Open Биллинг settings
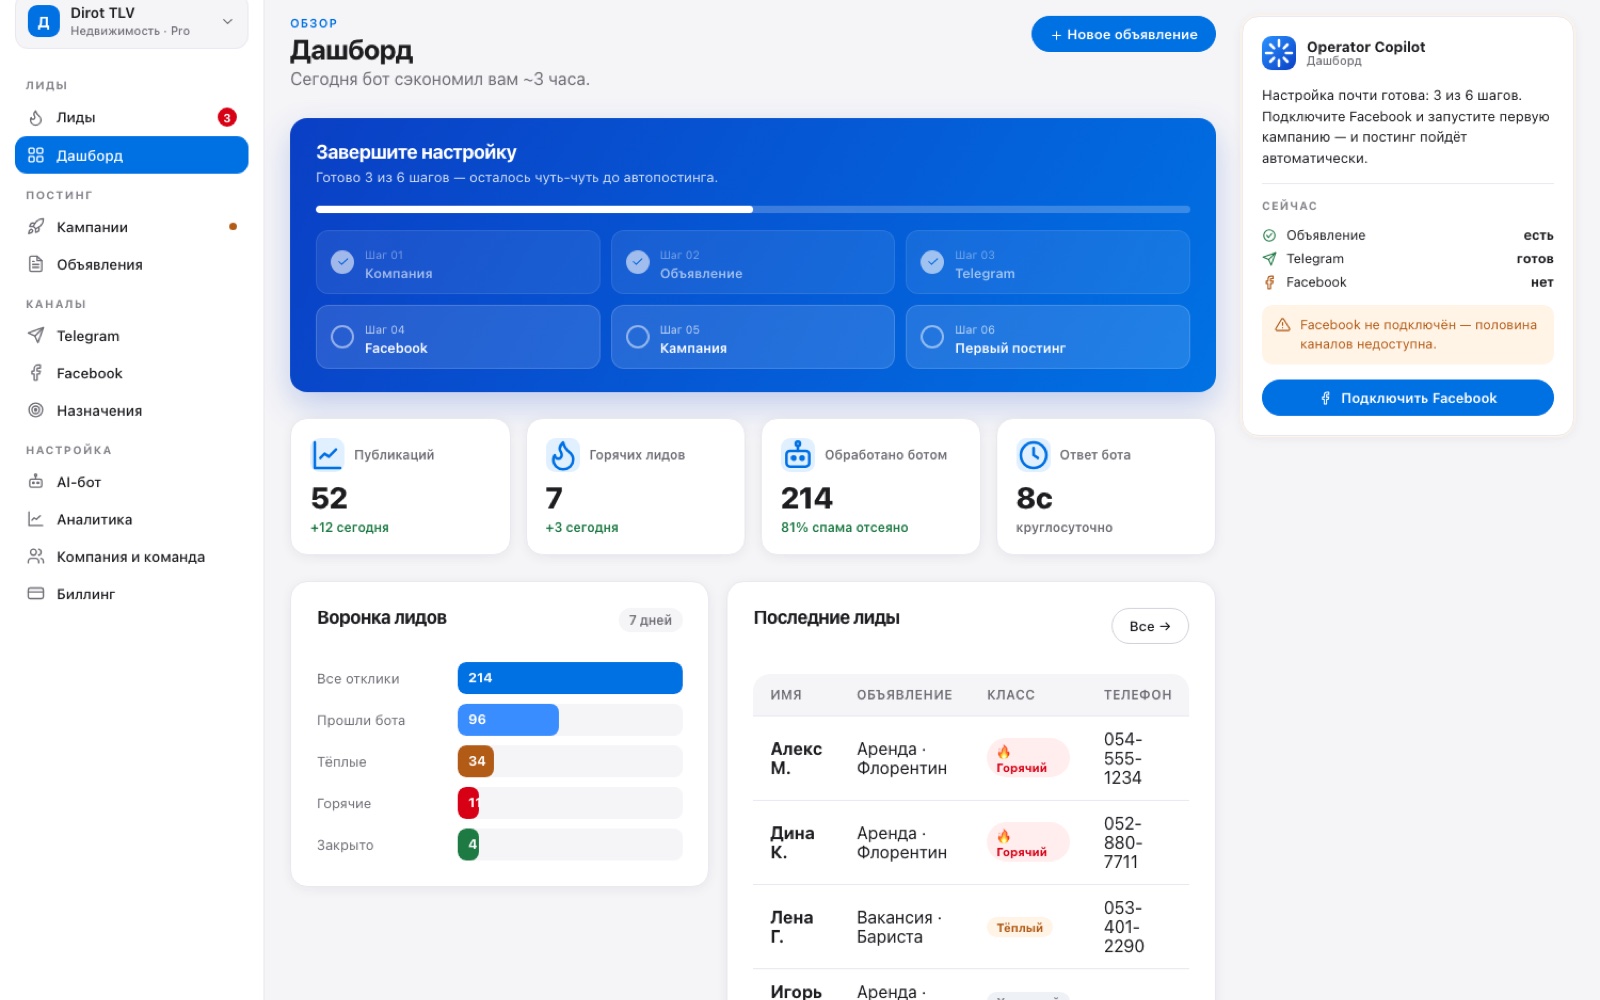Viewport: 1600px width, 1000px height. 131,593
